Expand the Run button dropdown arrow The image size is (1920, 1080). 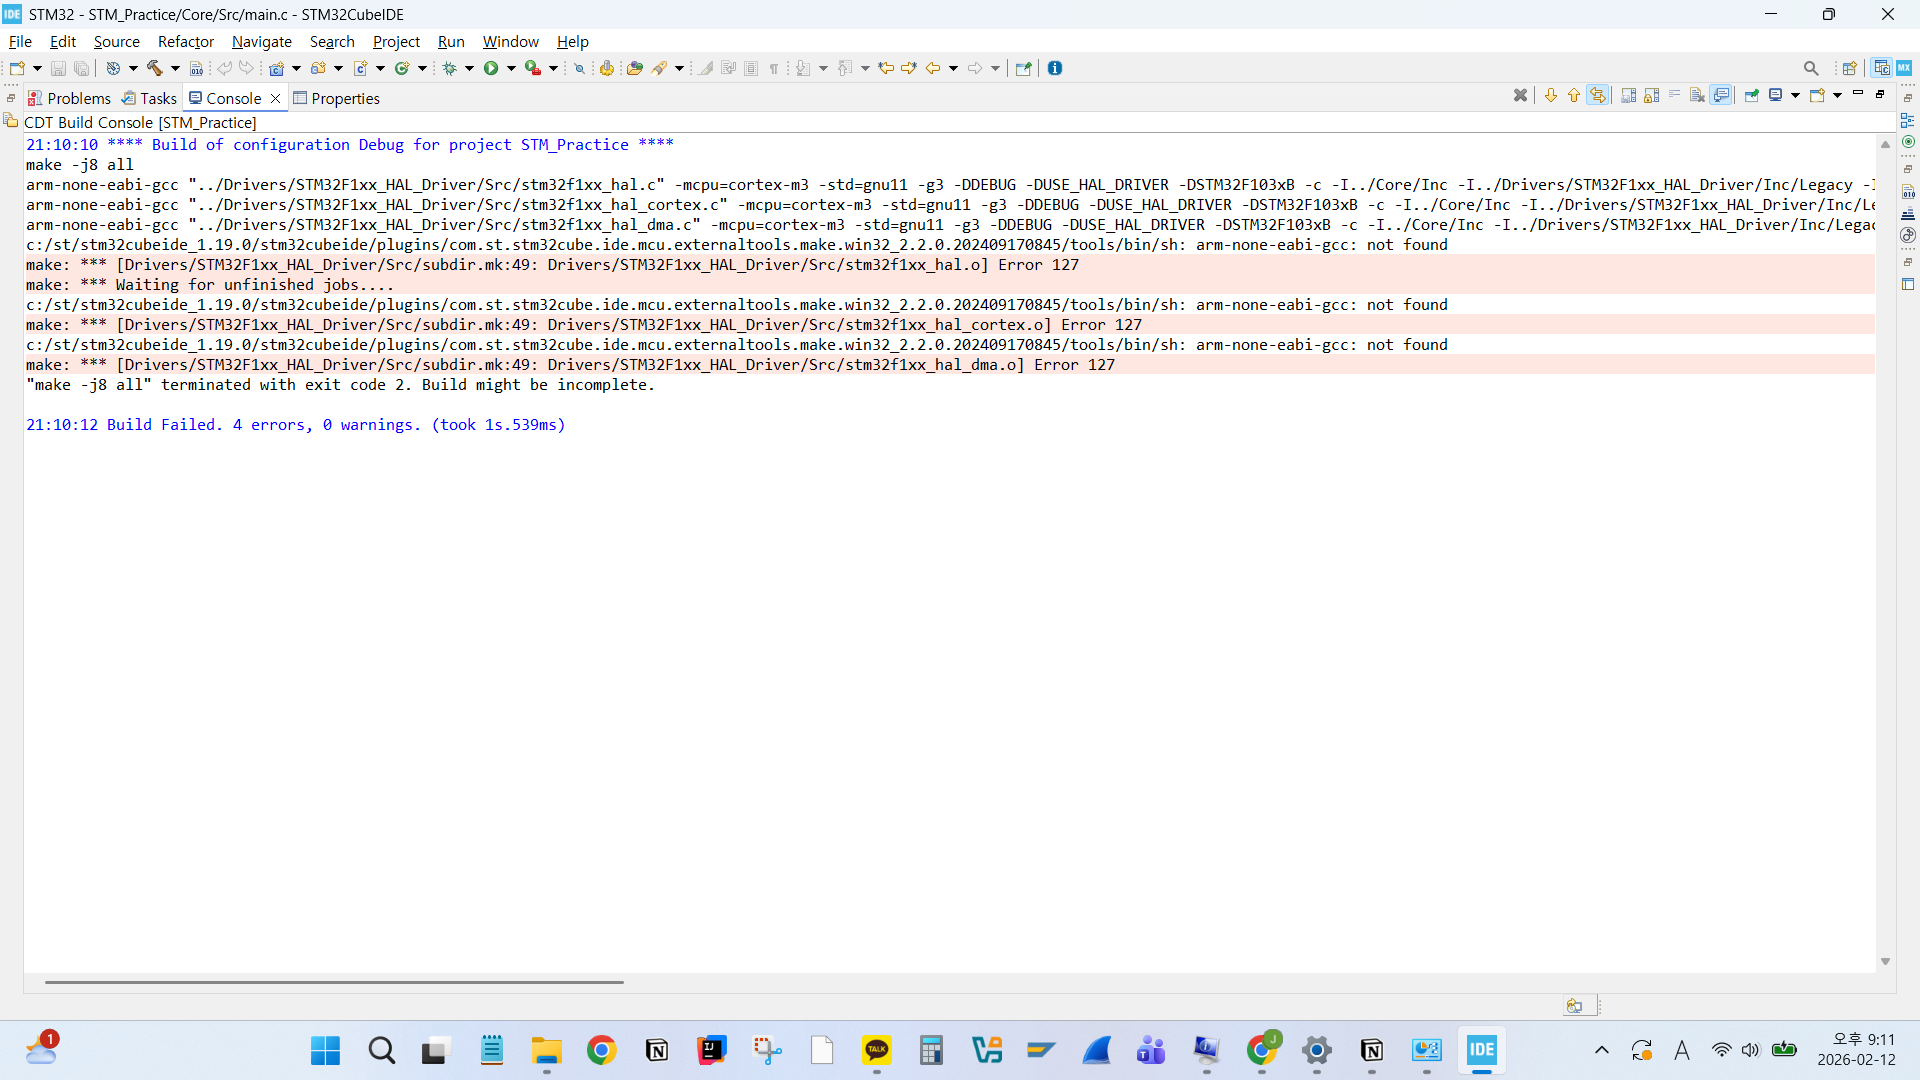(x=511, y=68)
